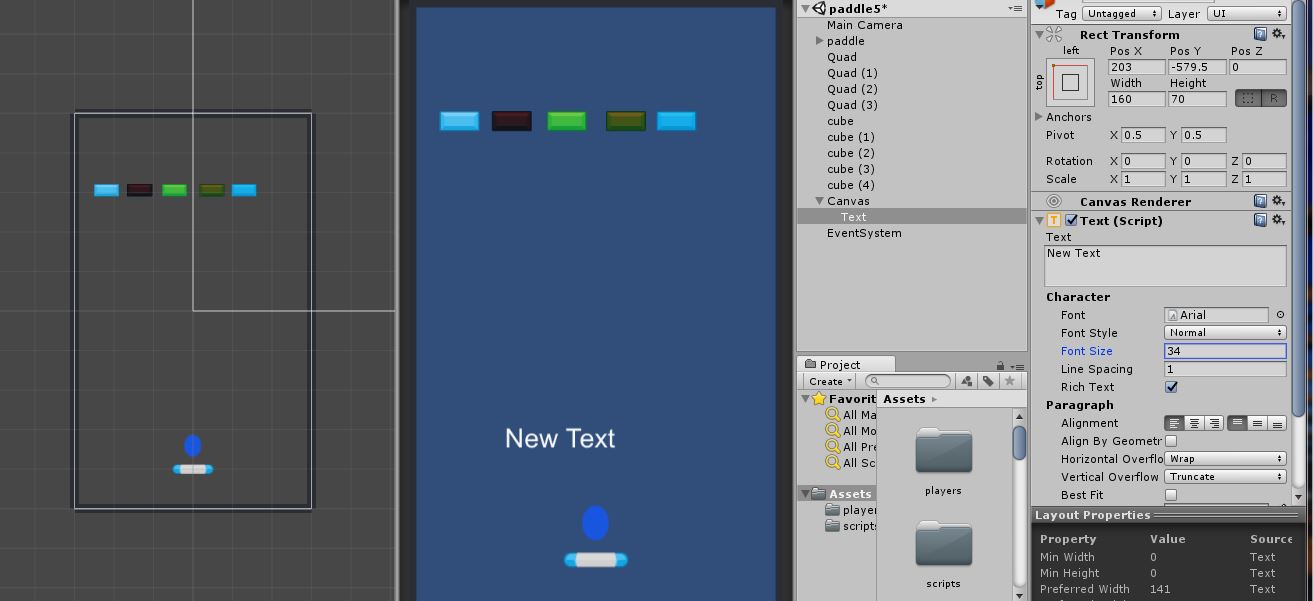The width and height of the screenshot is (1313, 601).
Task: Open the Rect Transform settings gear
Action: pyautogui.click(x=1277, y=33)
